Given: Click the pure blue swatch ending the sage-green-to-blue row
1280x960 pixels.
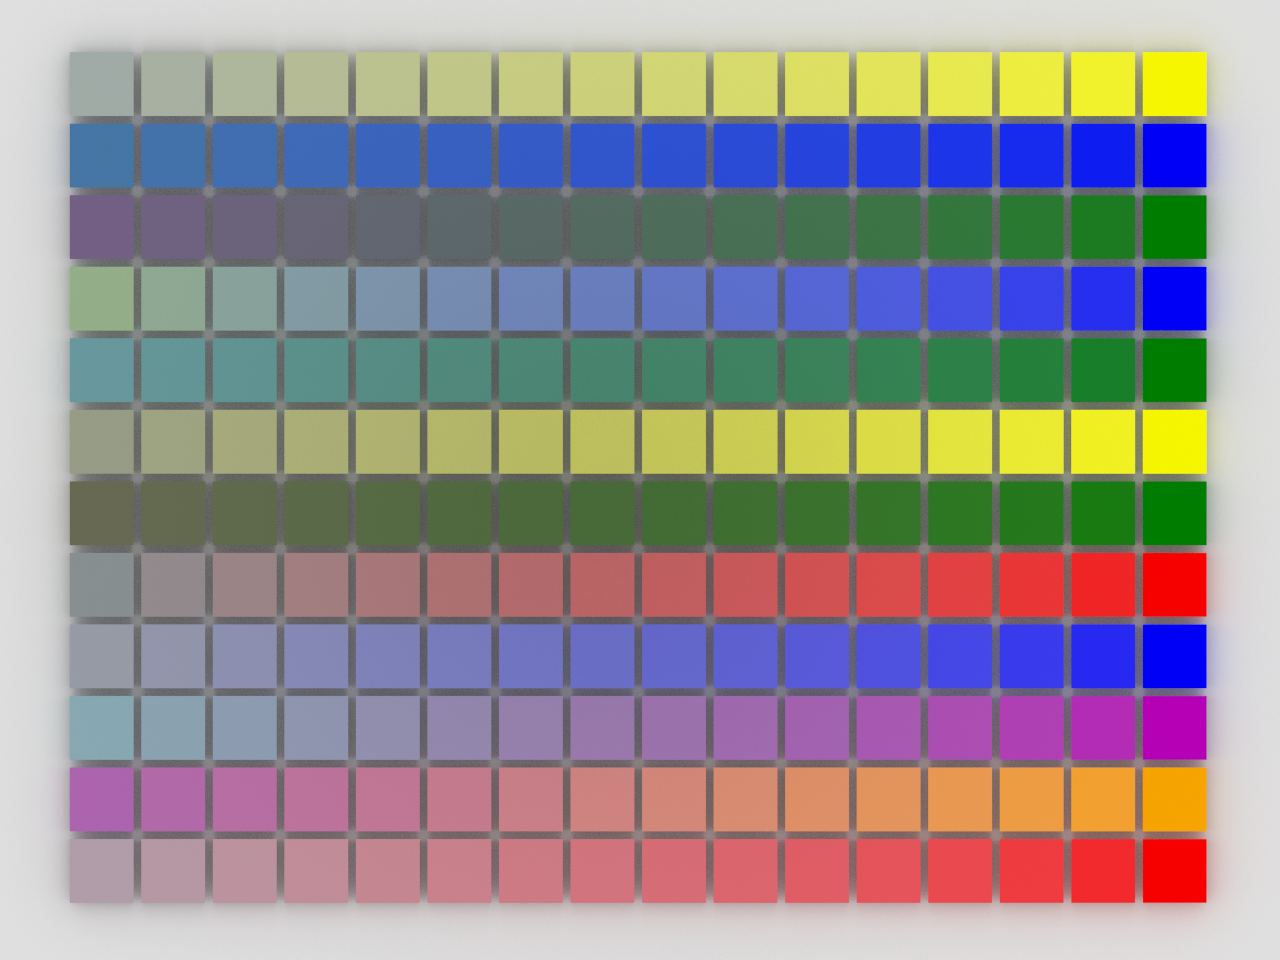Looking at the screenshot, I should pyautogui.click(x=1174, y=298).
